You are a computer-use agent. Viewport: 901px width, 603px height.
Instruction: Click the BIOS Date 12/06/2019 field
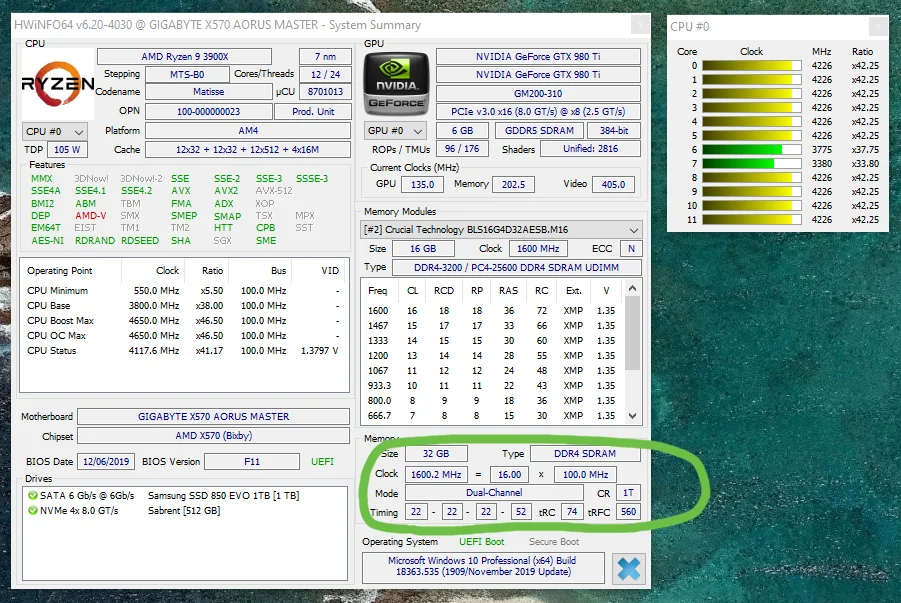(x=106, y=462)
